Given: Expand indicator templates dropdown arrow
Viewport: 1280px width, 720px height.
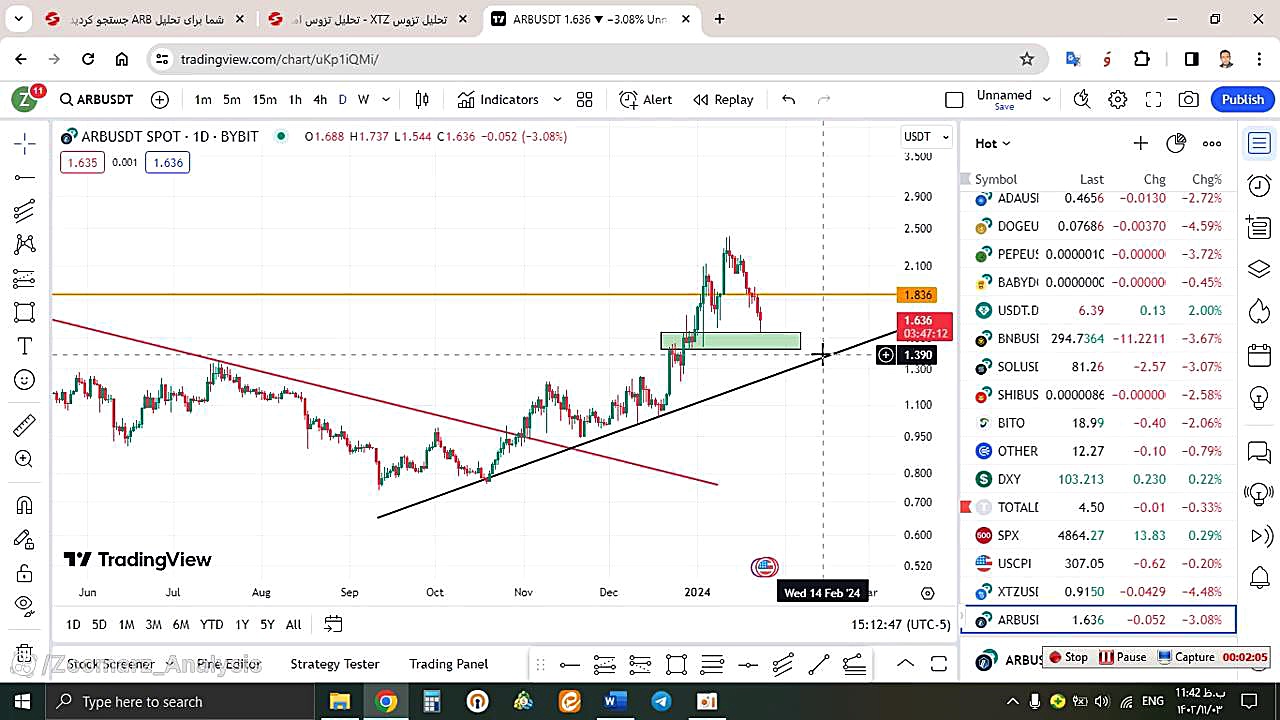Looking at the screenshot, I should pos(557,99).
